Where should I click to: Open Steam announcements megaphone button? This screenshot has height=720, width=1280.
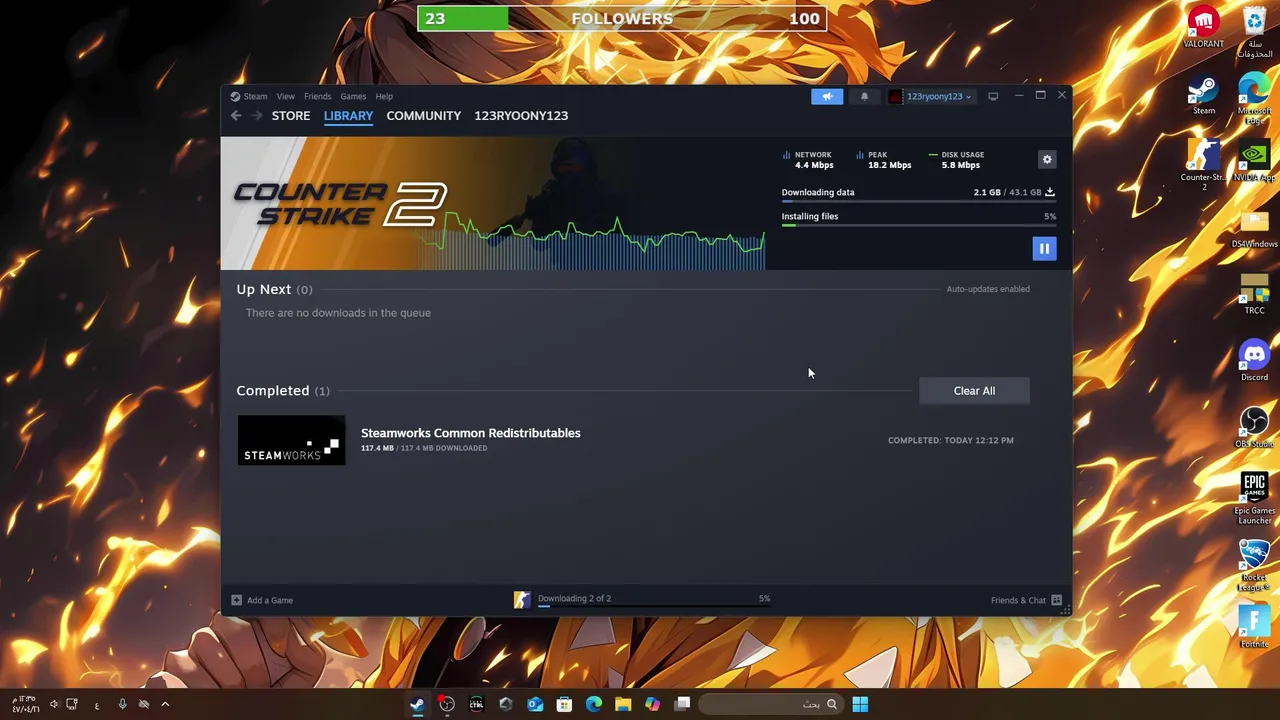(827, 96)
